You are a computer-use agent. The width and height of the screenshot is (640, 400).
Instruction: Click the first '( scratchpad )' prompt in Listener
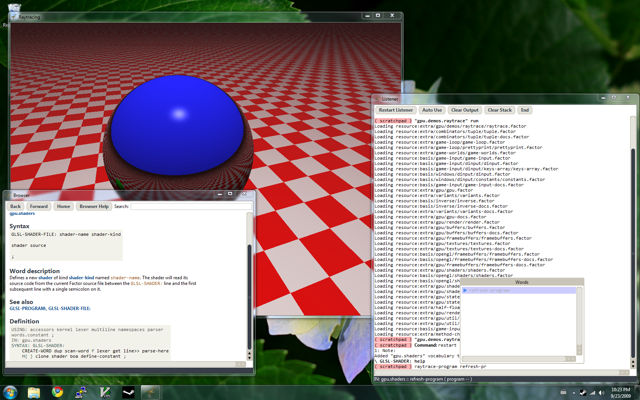(x=393, y=121)
